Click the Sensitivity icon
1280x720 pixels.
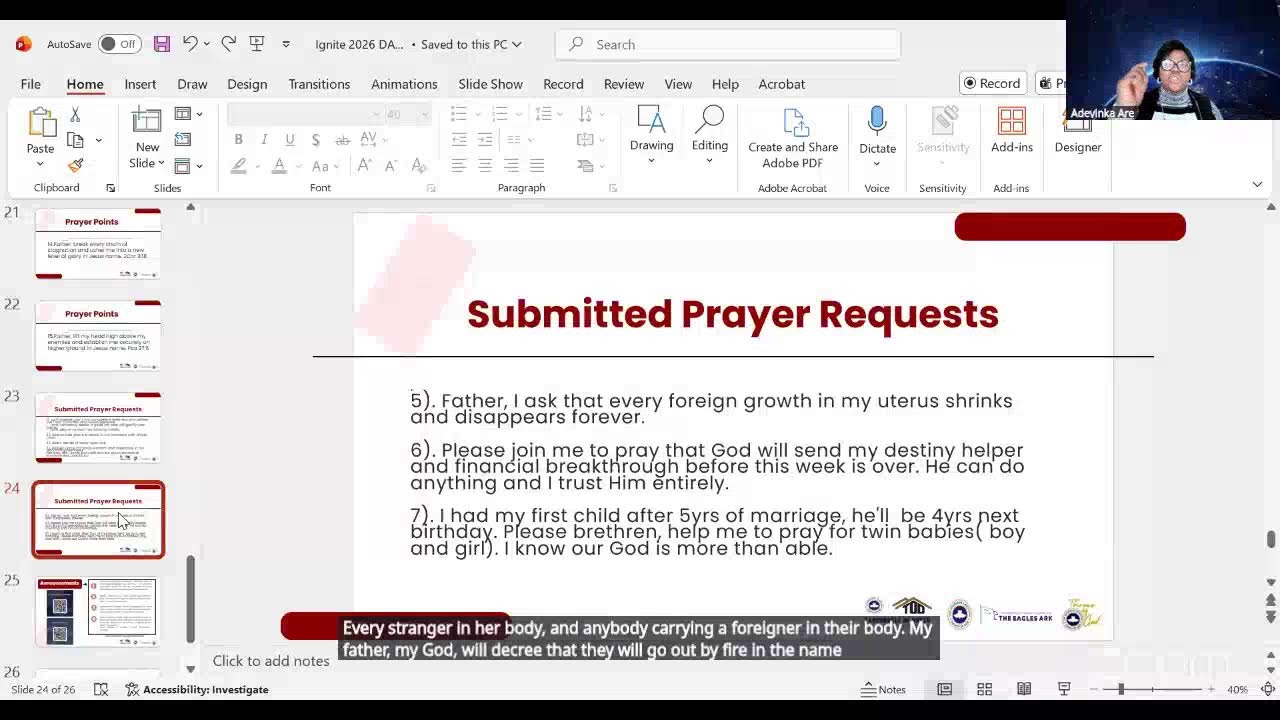[x=943, y=122]
